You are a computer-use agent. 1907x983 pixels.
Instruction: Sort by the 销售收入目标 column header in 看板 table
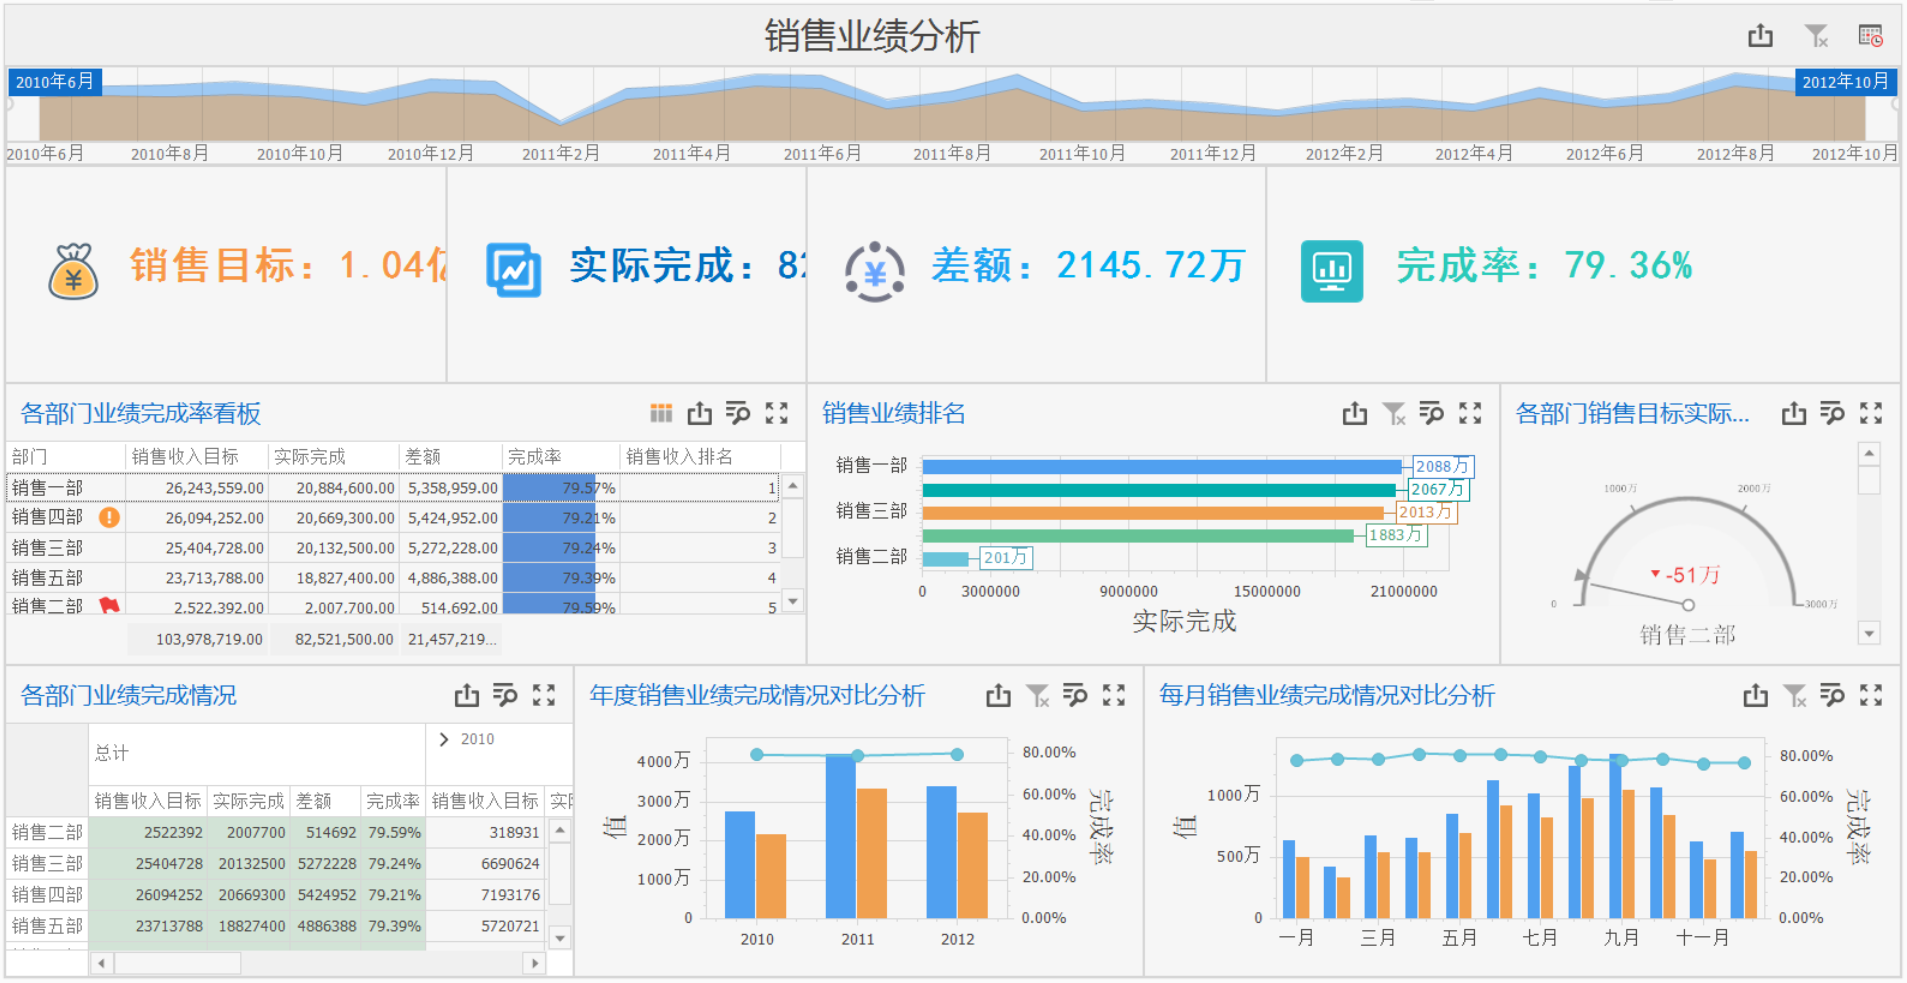click(197, 457)
